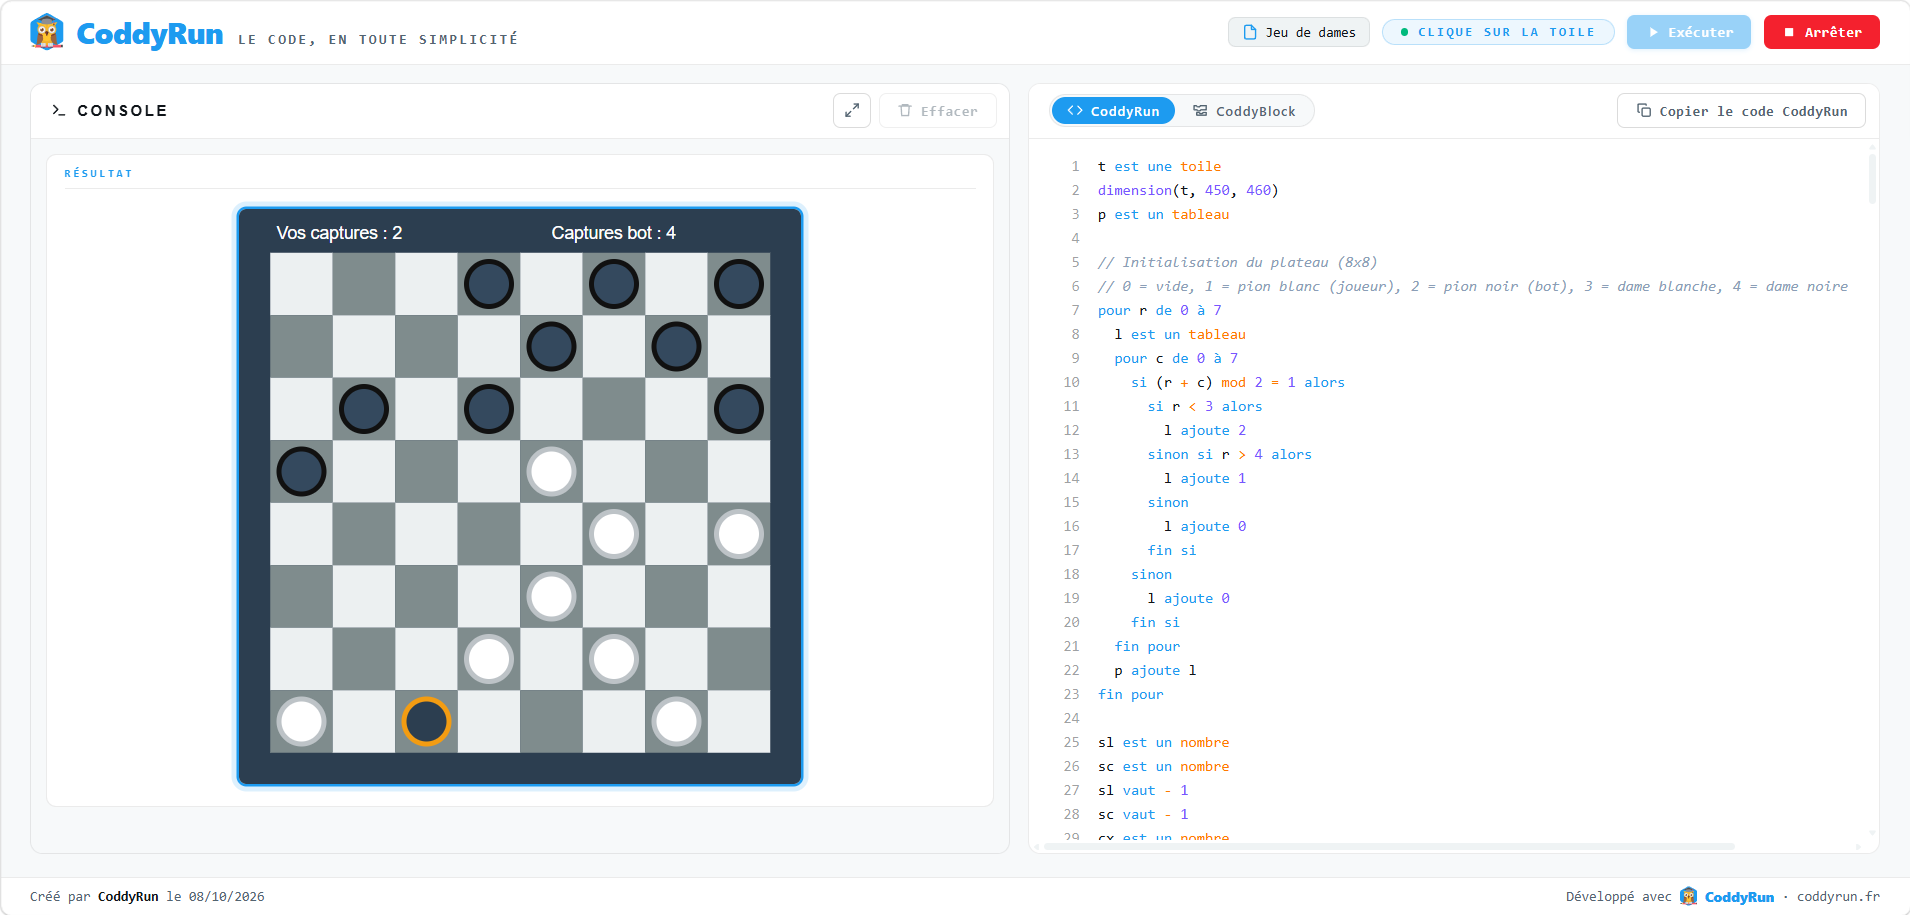
Task: Click the vertical scrollbar of the code editor
Action: (x=1872, y=180)
